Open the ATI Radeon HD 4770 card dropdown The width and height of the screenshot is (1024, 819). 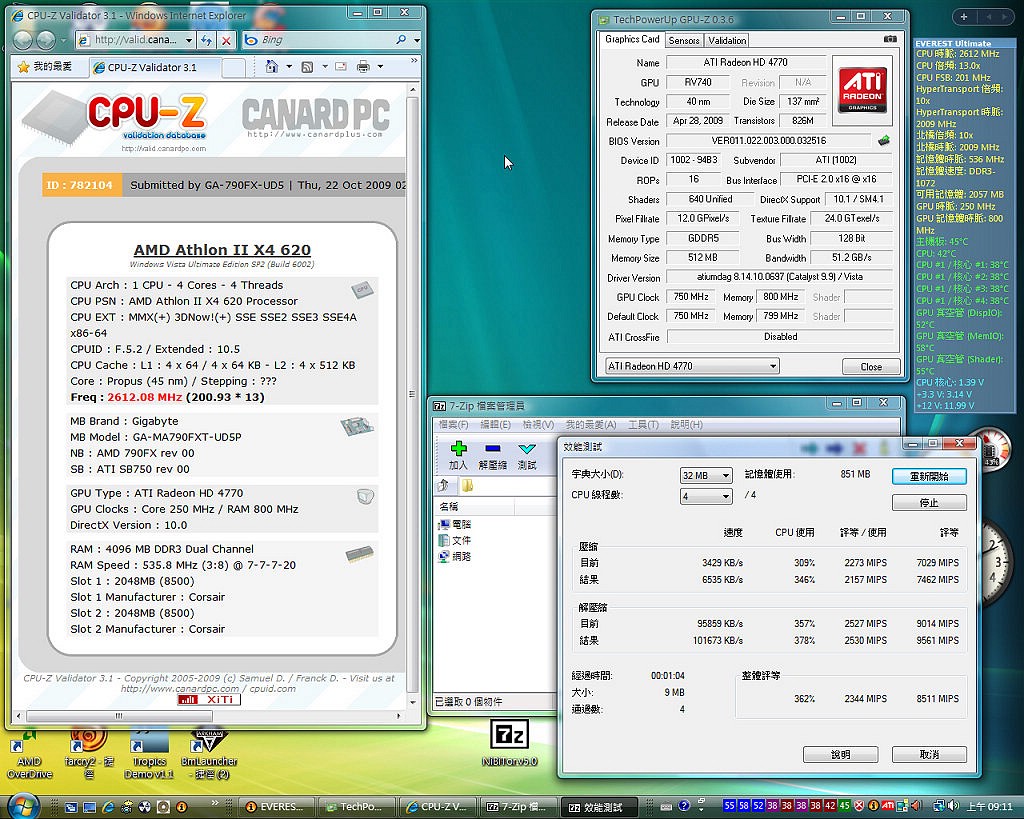[692, 366]
